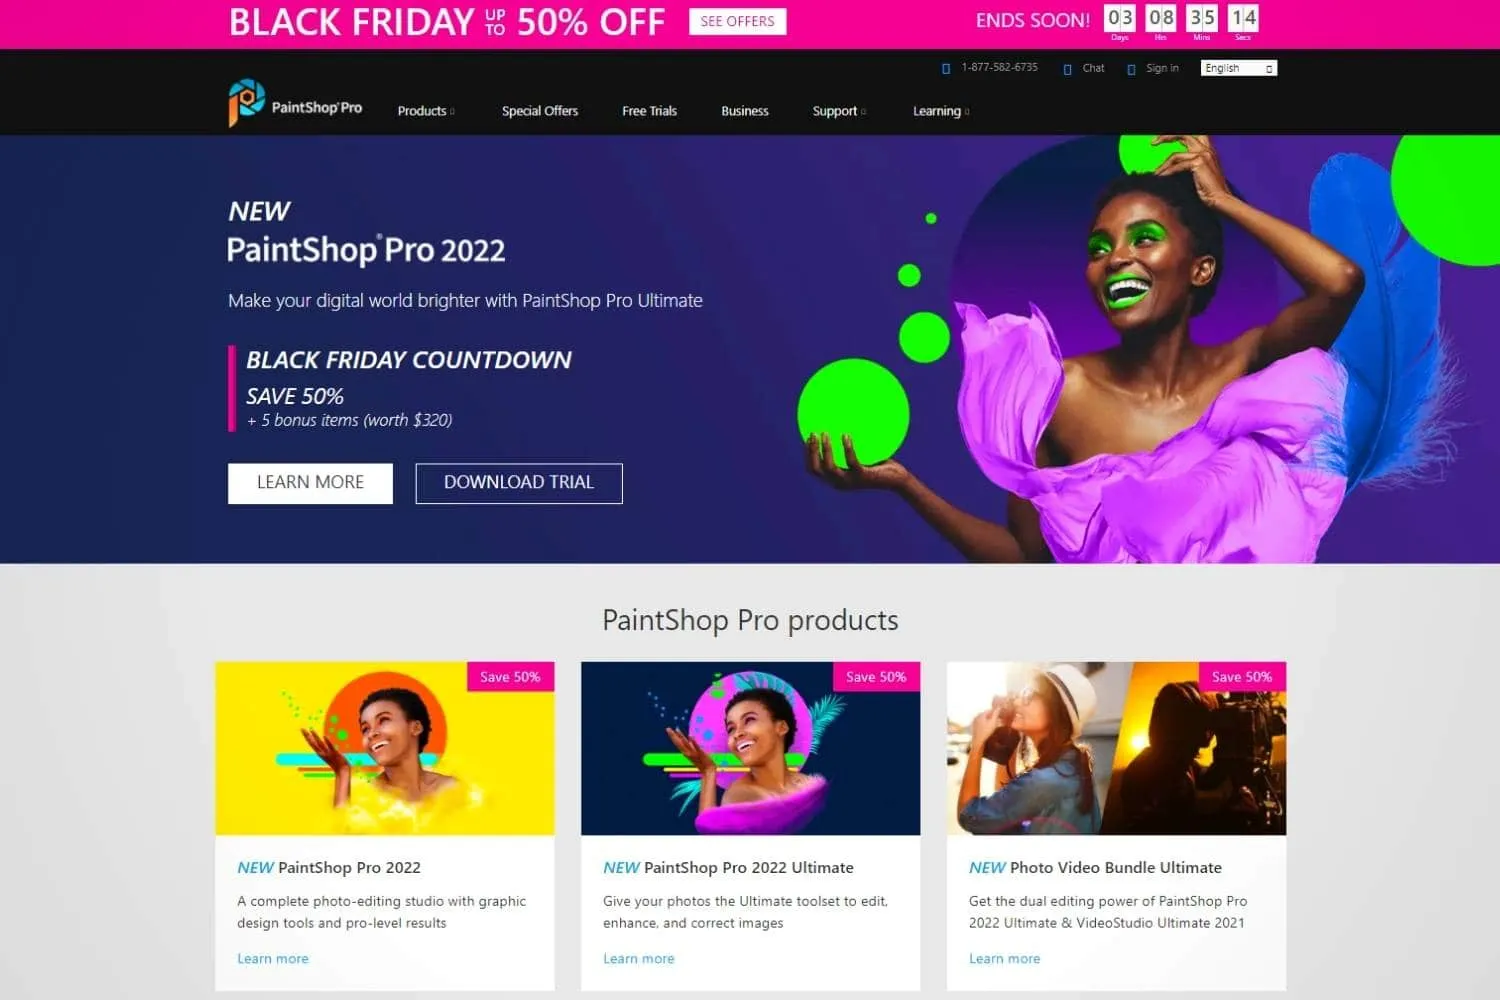Click the Sign in user icon
The height and width of the screenshot is (1000, 1500).
click(1131, 69)
